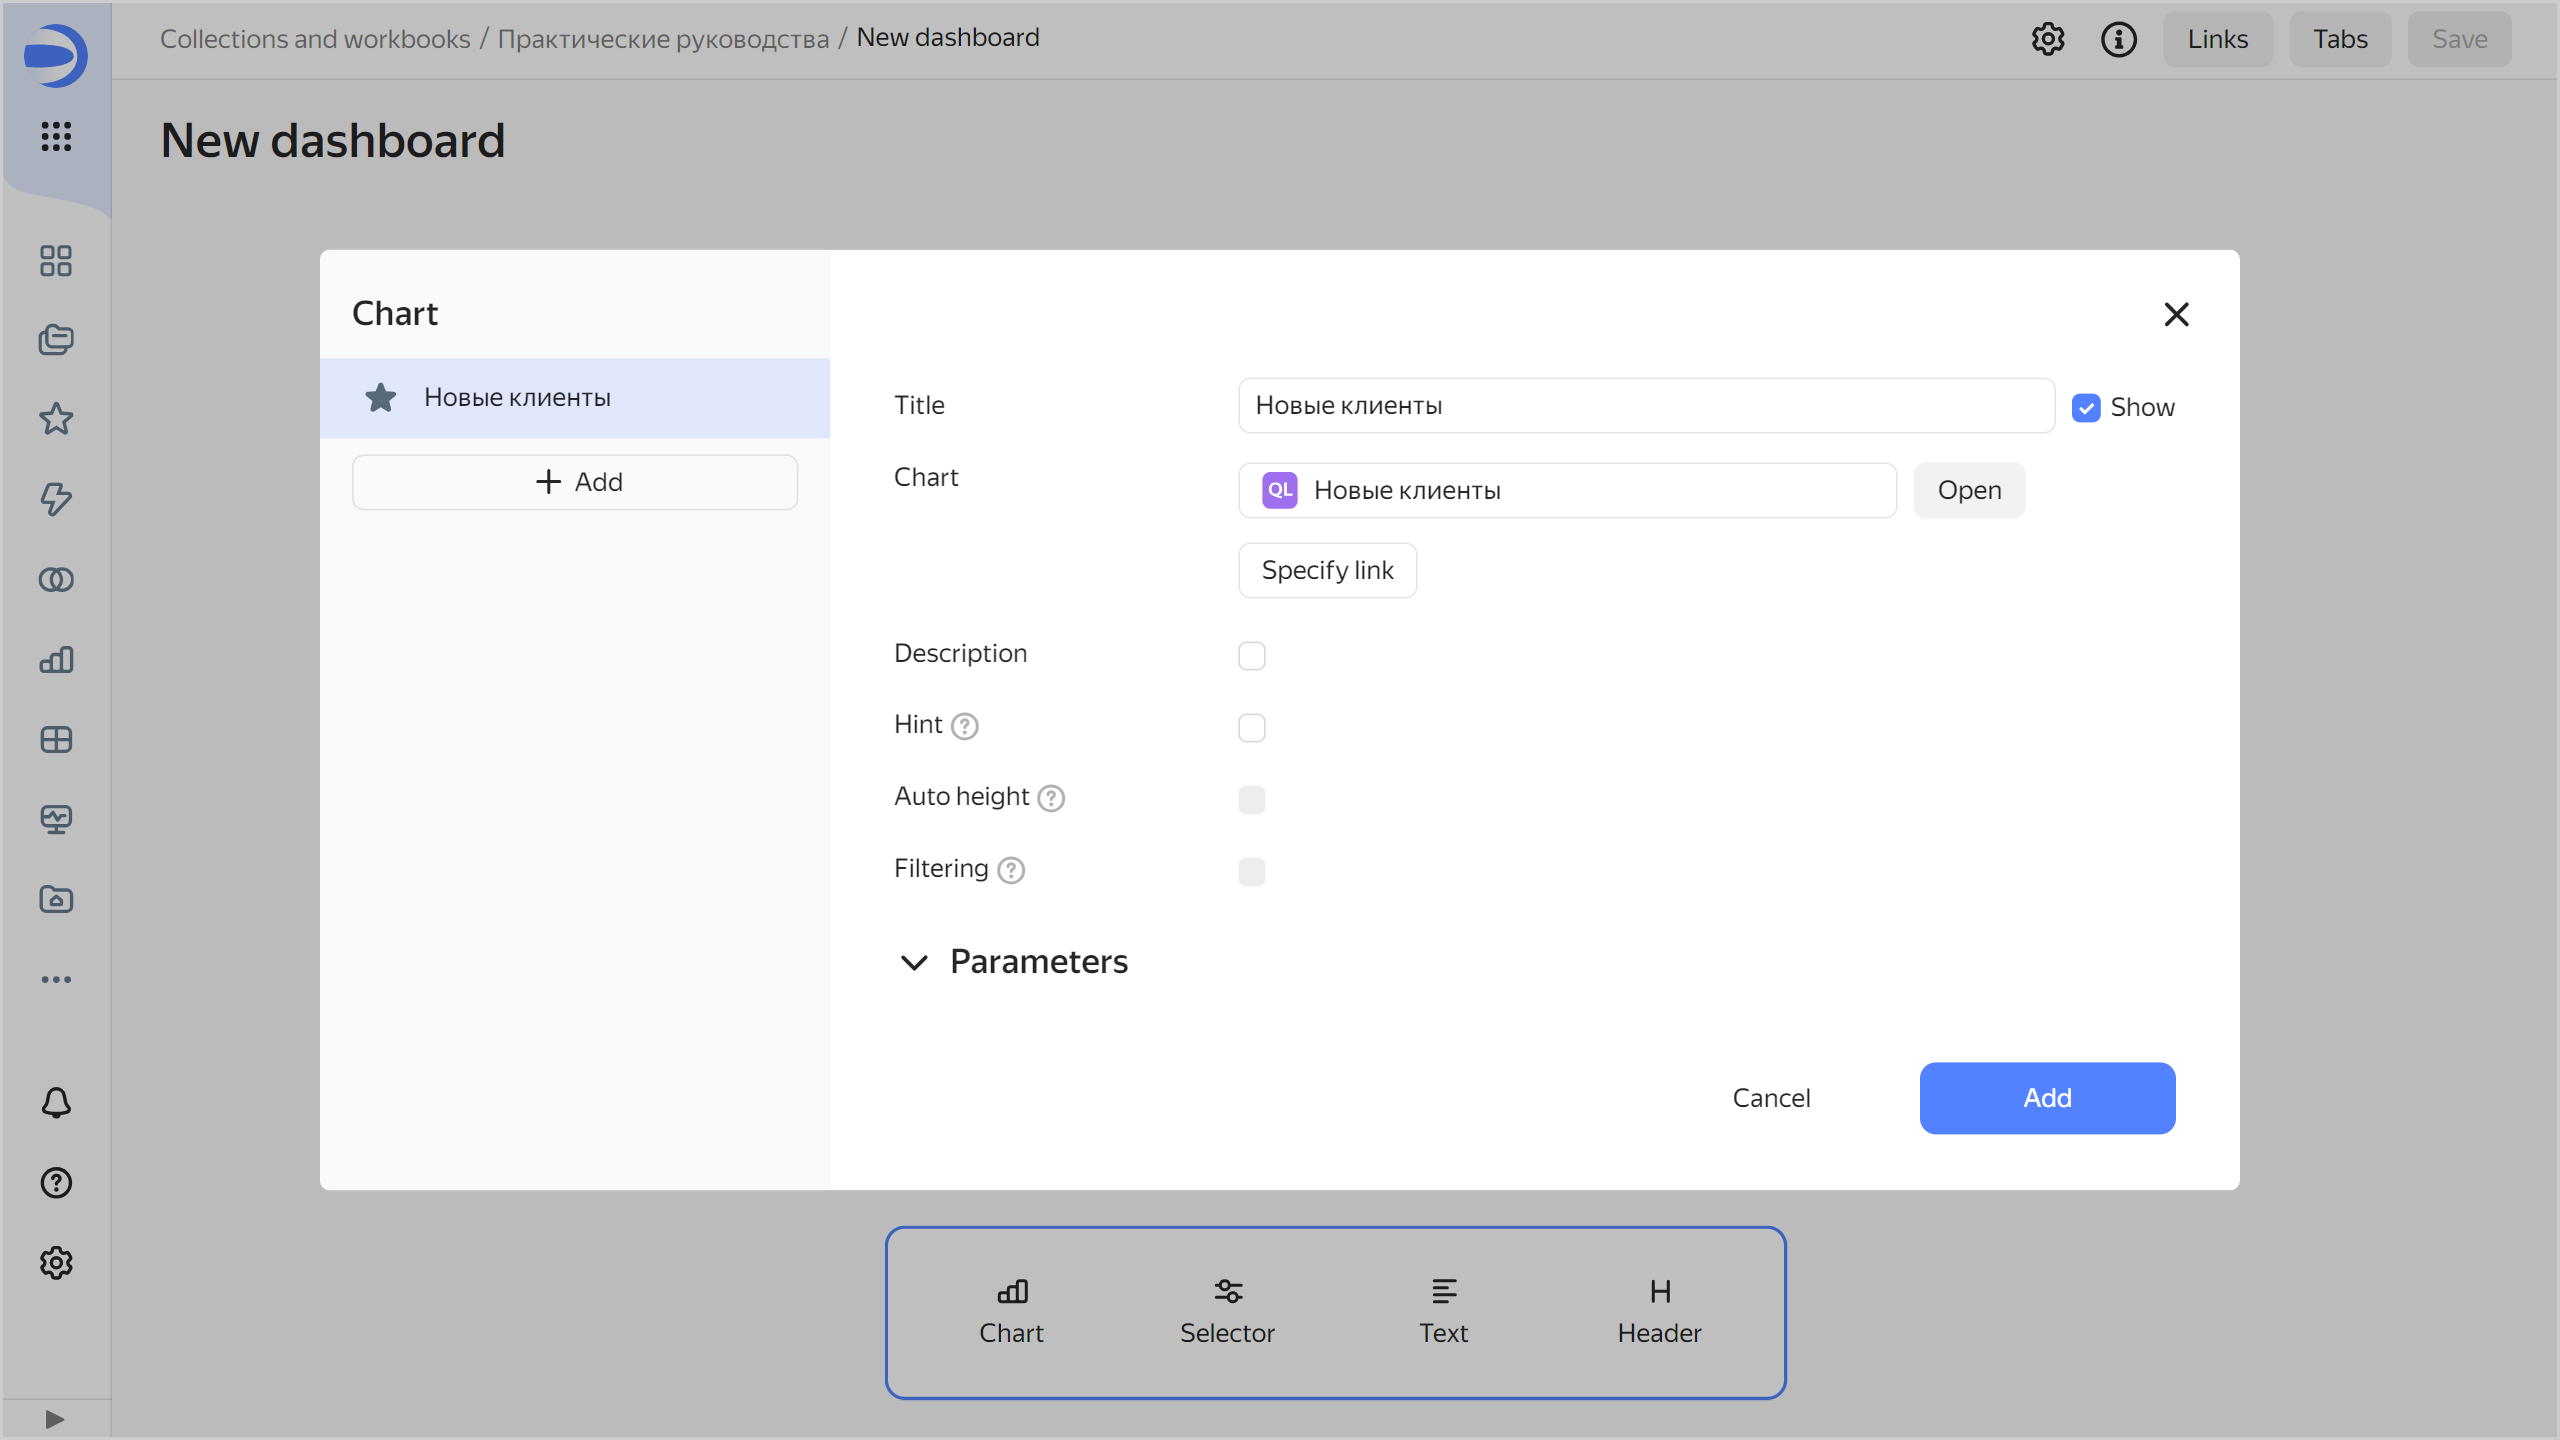Click the Specify link button
2560x1440 pixels.
coord(1327,570)
